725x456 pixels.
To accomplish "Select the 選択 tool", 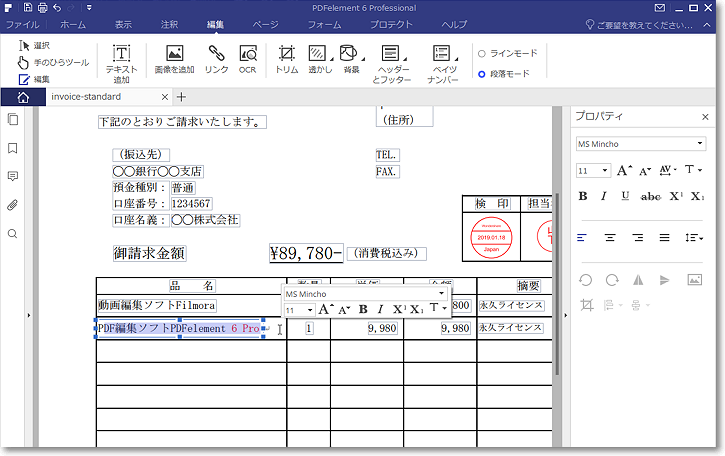I will (34, 45).
